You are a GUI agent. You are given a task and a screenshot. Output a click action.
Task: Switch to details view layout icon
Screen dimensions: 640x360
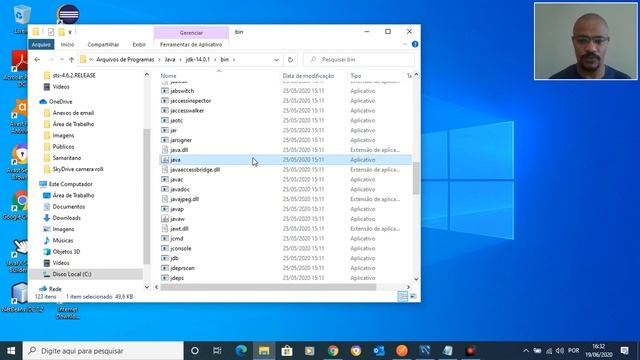click(x=402, y=296)
